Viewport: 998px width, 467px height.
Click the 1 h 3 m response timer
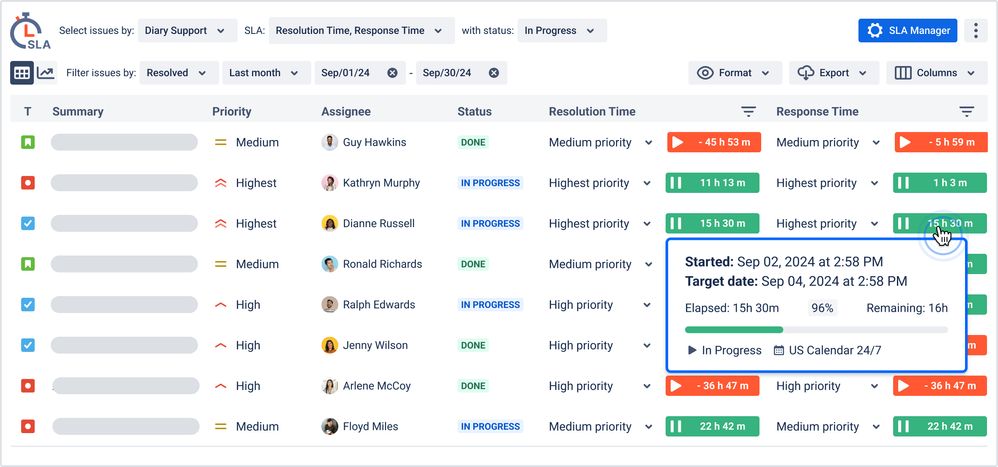pos(940,183)
